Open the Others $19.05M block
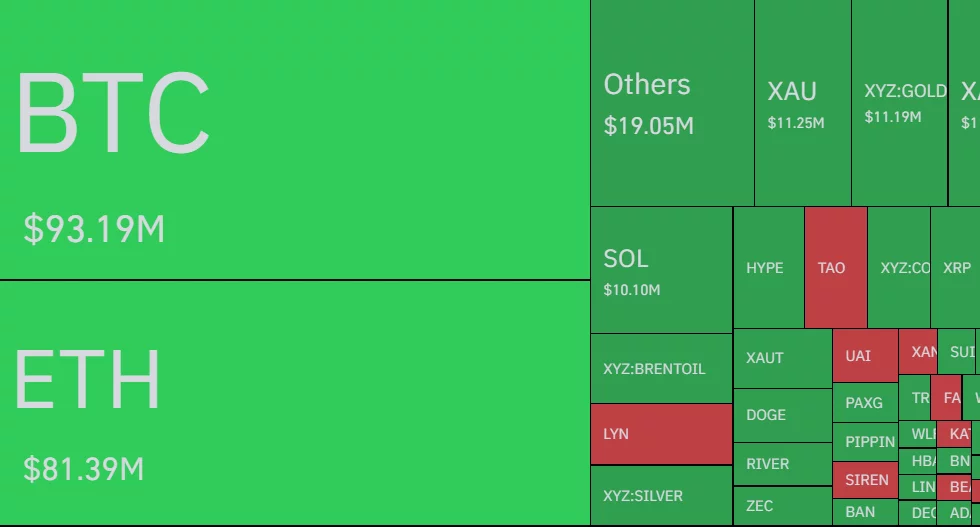This screenshot has width=980, height=527. 672,103
